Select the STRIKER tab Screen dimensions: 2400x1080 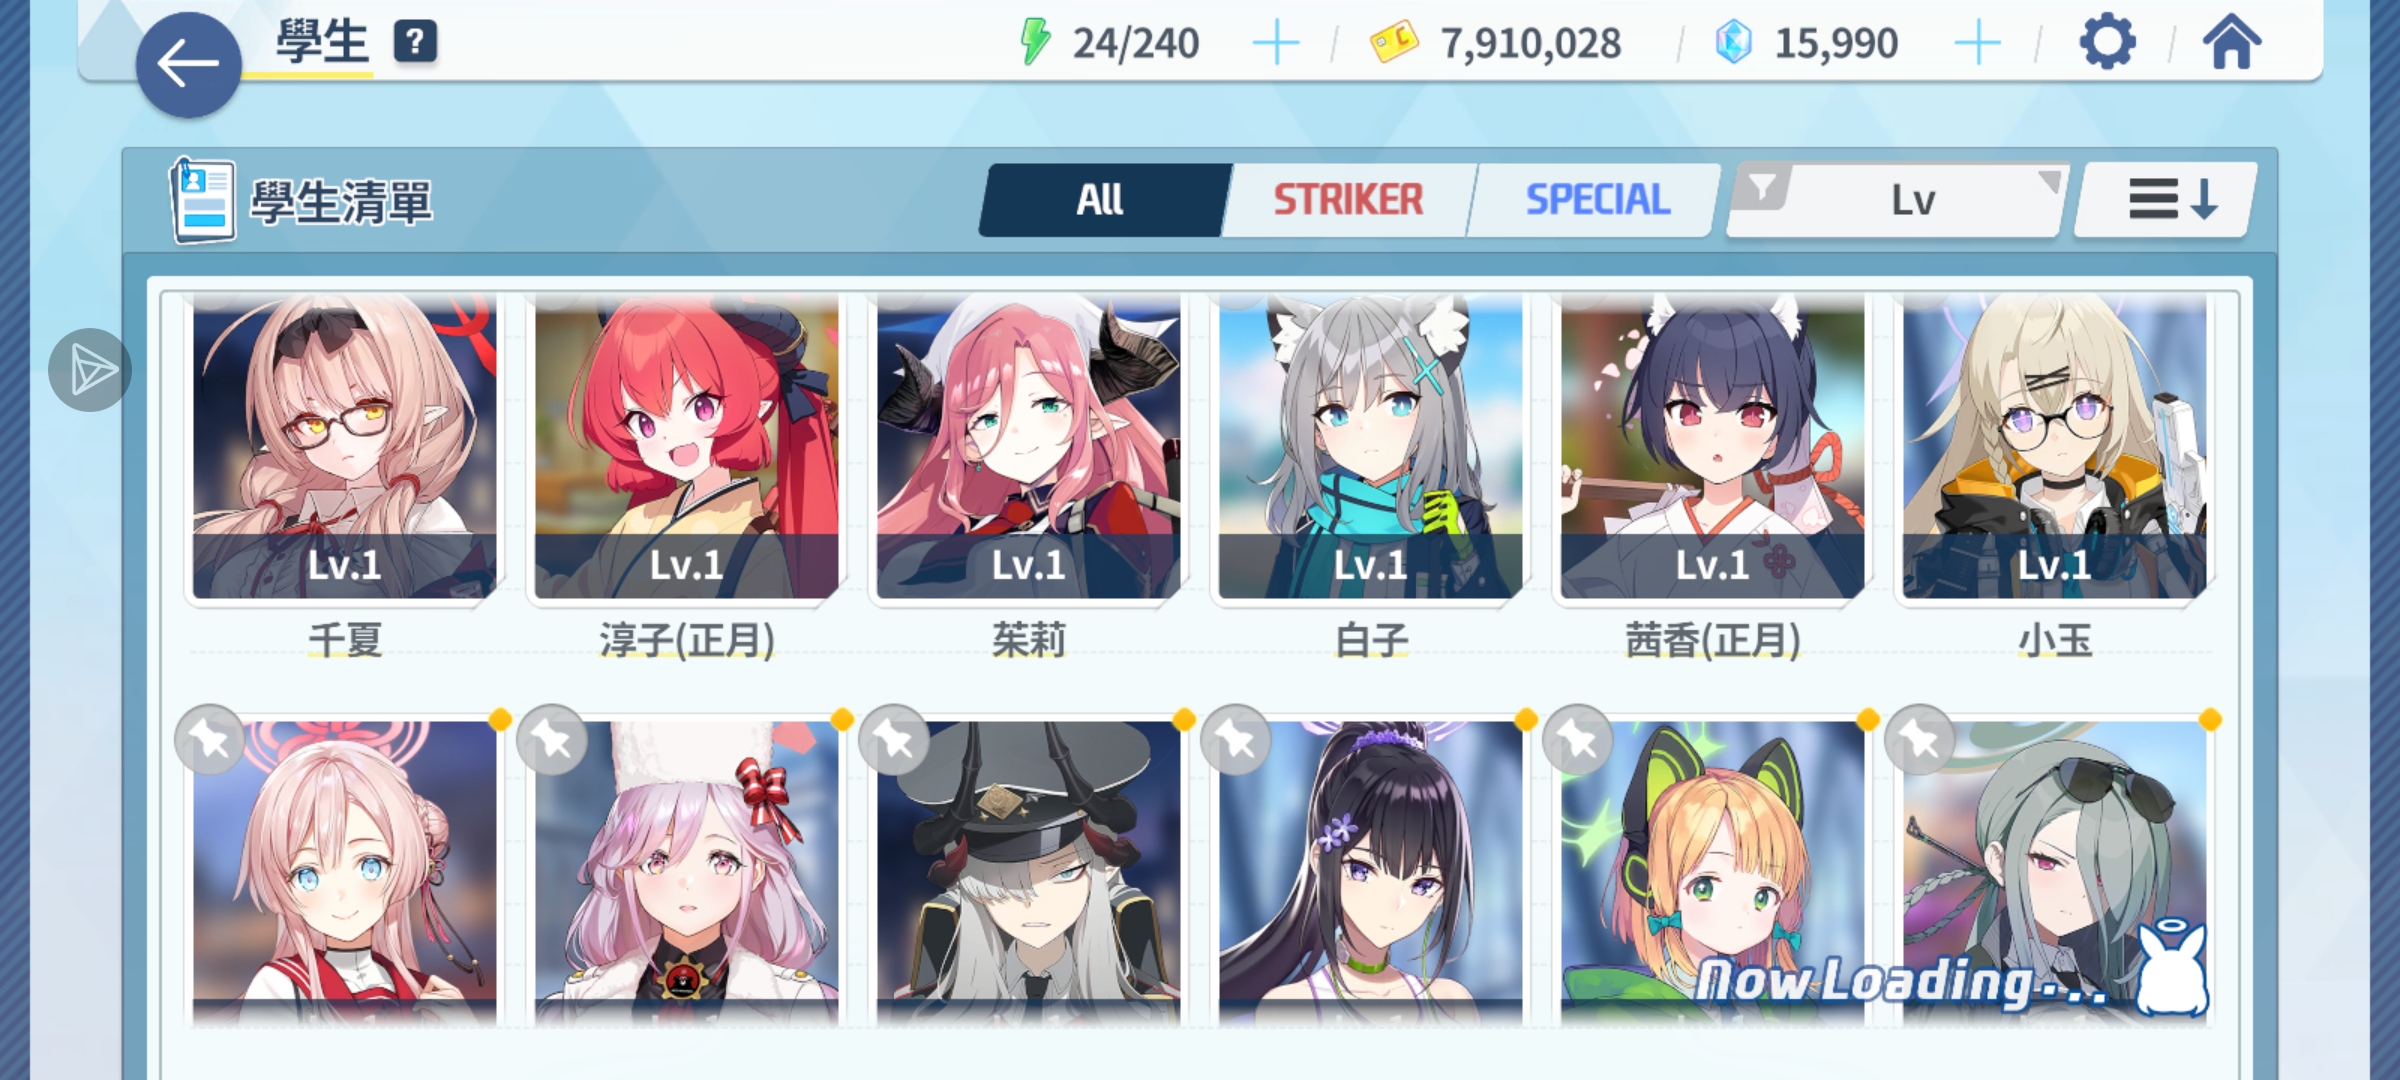click(x=1347, y=200)
